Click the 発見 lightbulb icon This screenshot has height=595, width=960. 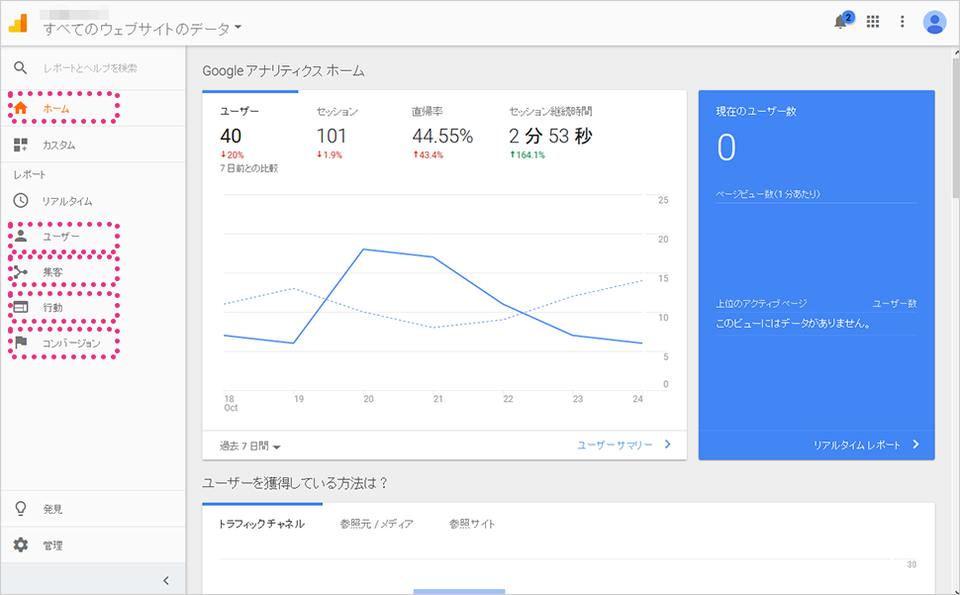pyautogui.click(x=21, y=509)
